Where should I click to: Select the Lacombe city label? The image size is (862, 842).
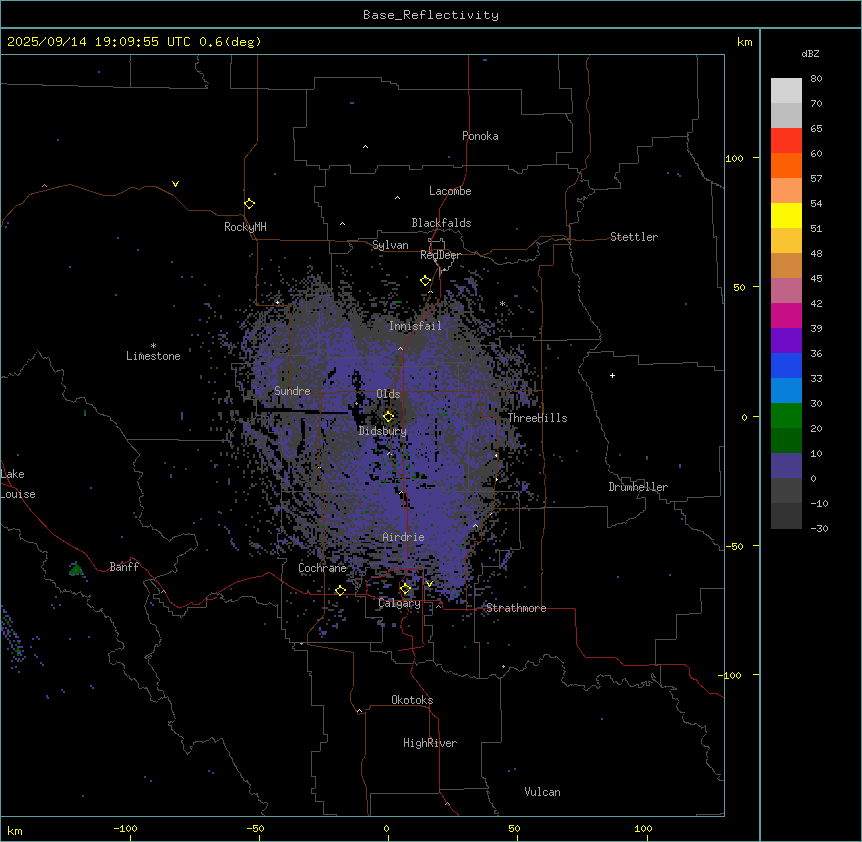tap(450, 191)
